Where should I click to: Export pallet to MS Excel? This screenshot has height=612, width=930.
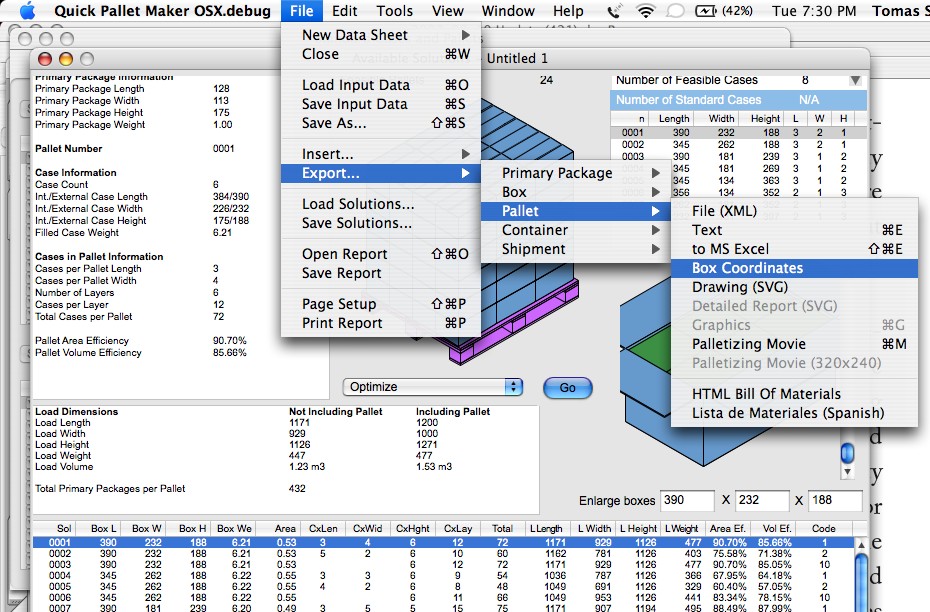point(794,249)
